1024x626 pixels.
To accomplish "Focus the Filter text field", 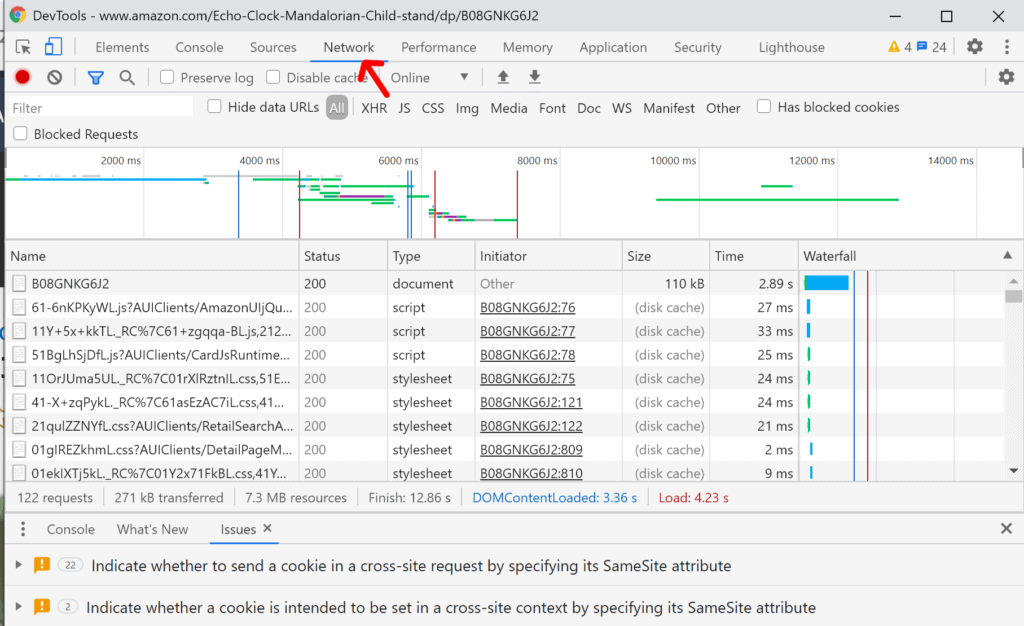I will tap(102, 108).
